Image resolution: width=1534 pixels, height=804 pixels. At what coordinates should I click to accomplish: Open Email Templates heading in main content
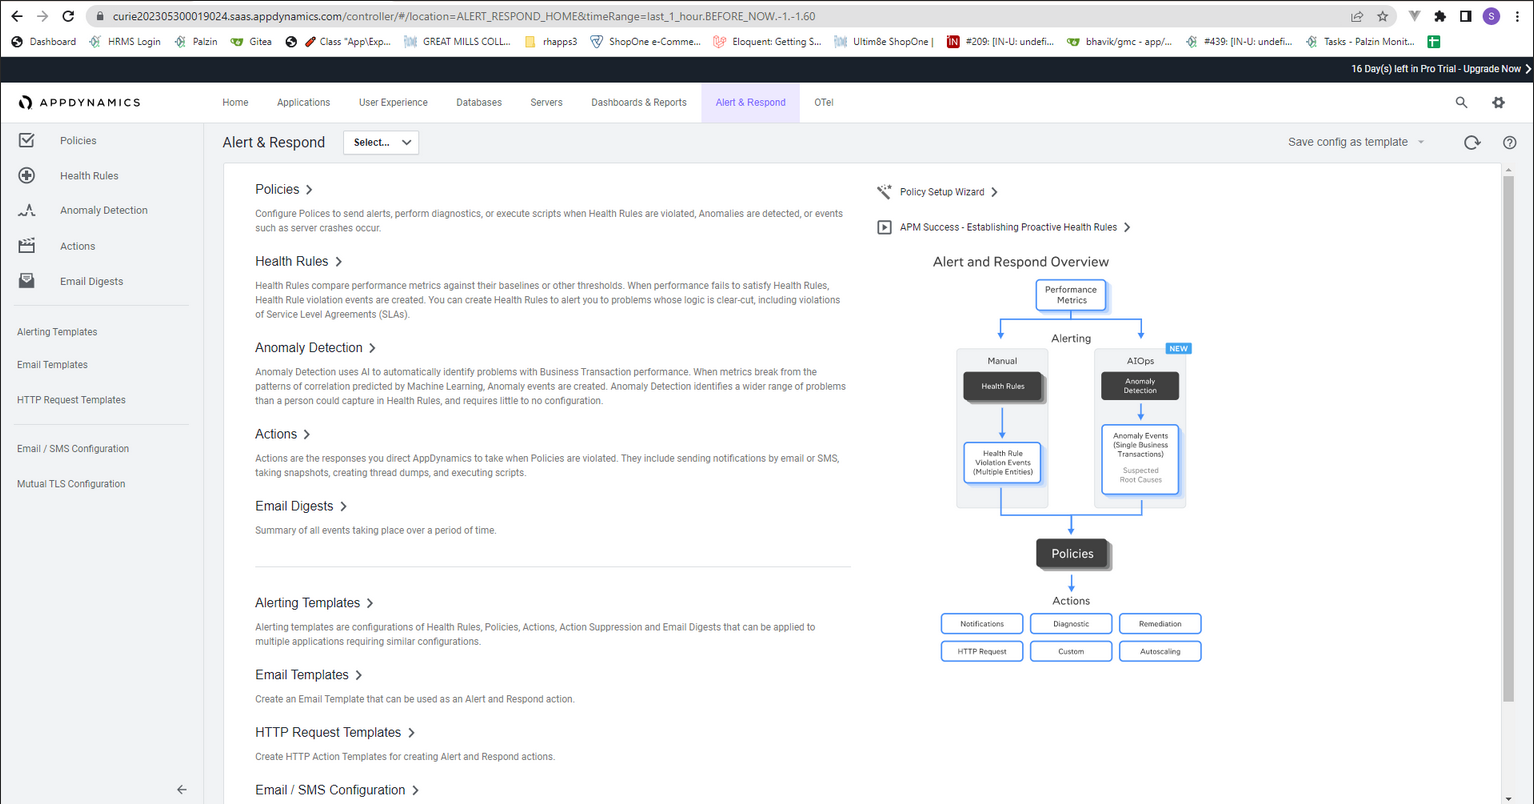click(302, 675)
